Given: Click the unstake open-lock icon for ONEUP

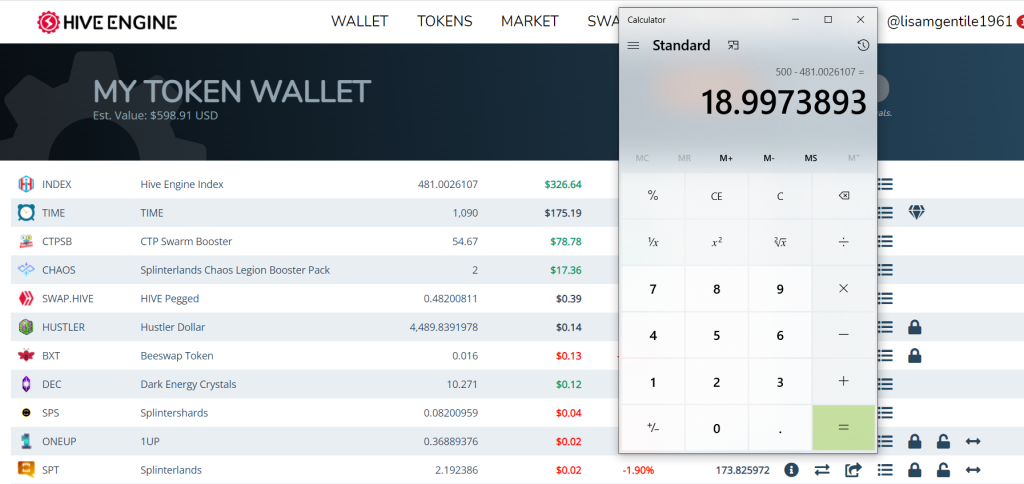Looking at the screenshot, I should pyautogui.click(x=943, y=442).
